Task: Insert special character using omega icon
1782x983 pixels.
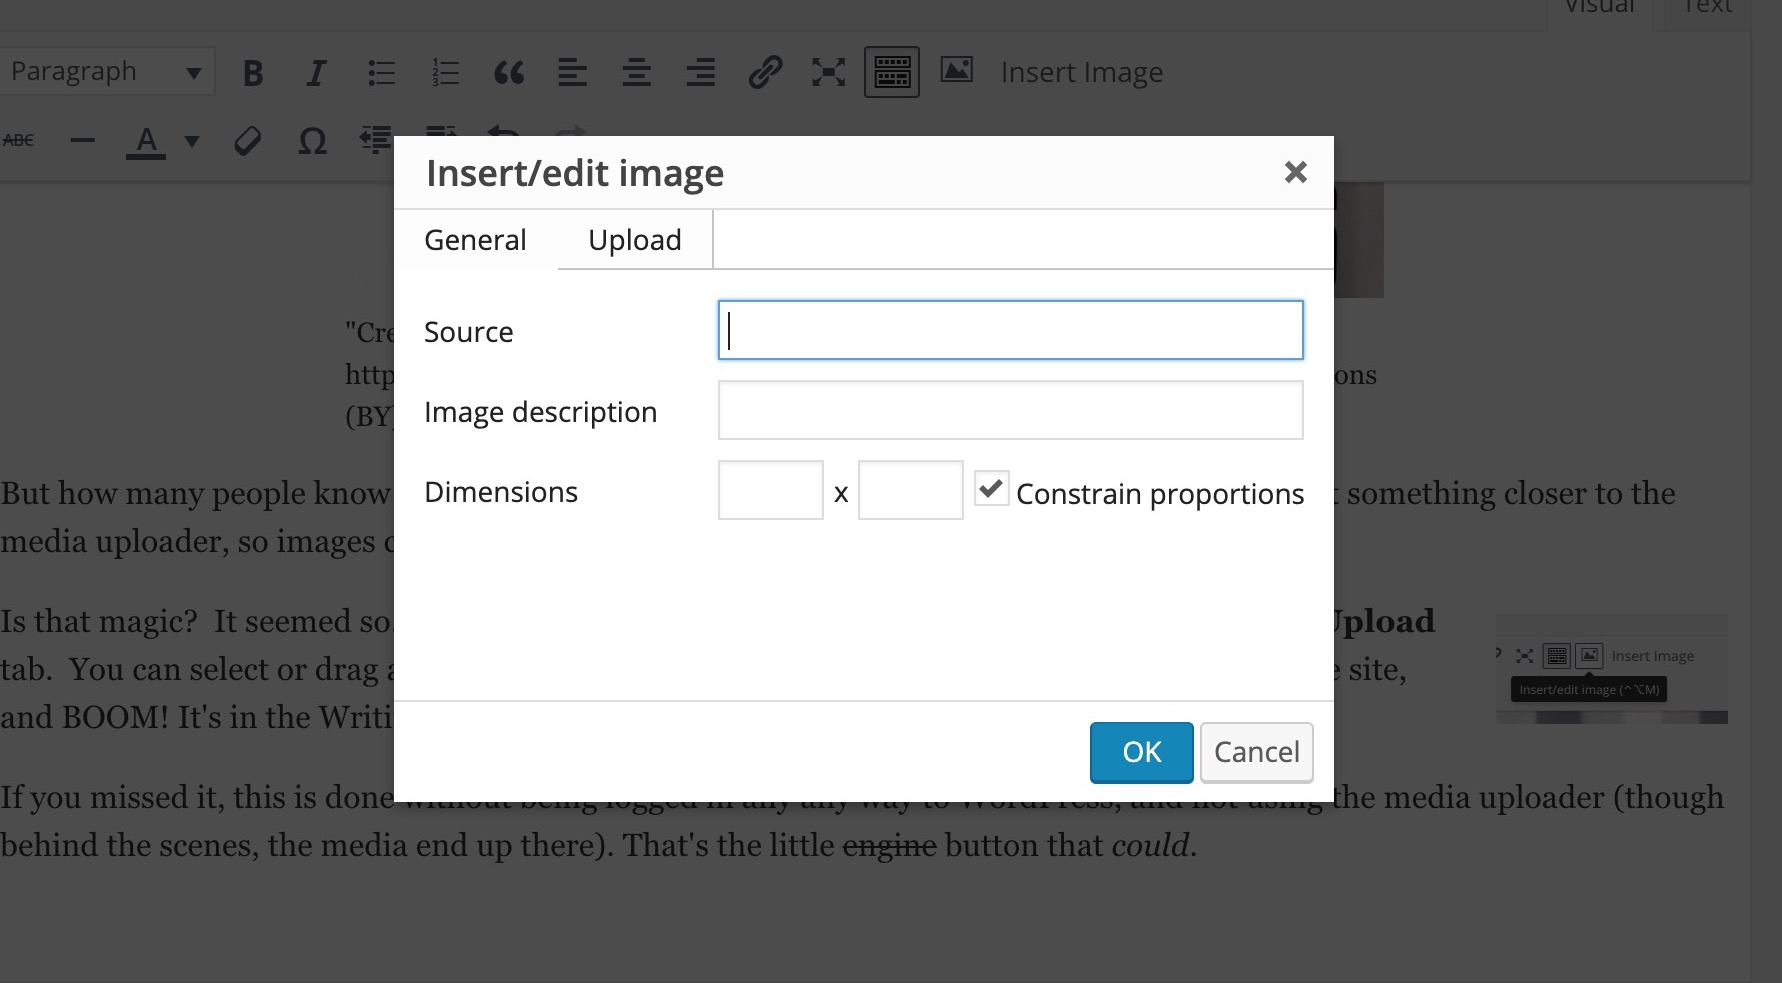Action: 312,141
